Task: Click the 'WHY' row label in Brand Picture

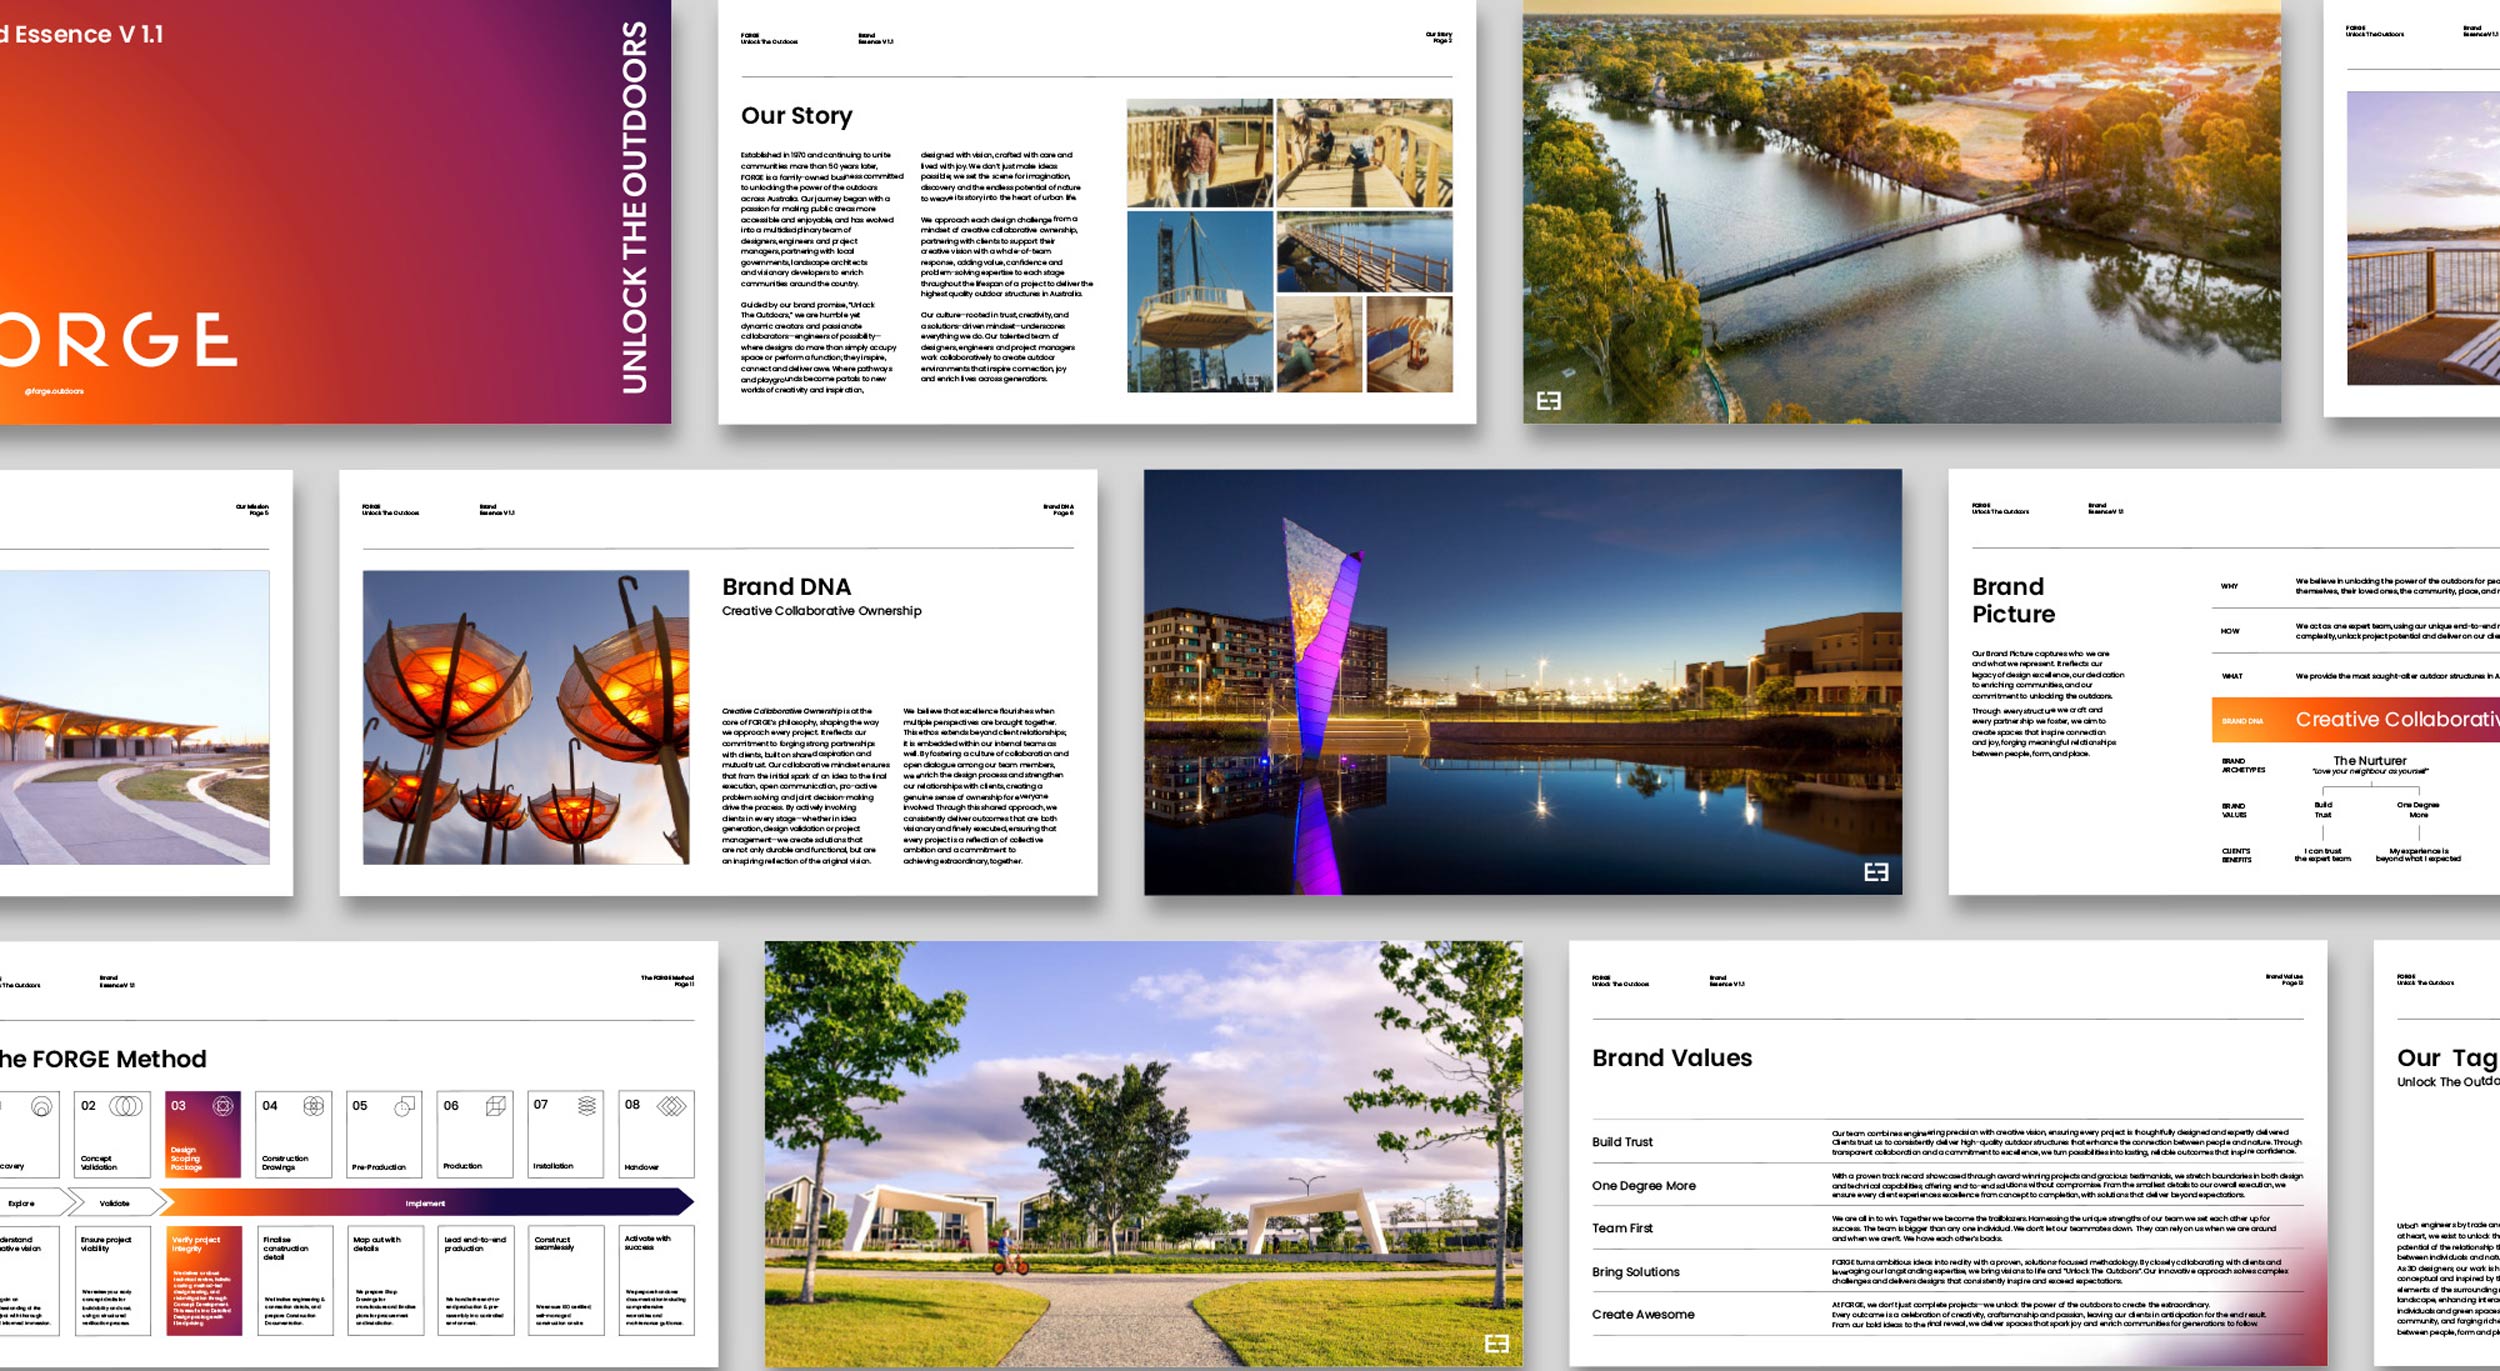Action: pyautogui.click(x=2230, y=586)
